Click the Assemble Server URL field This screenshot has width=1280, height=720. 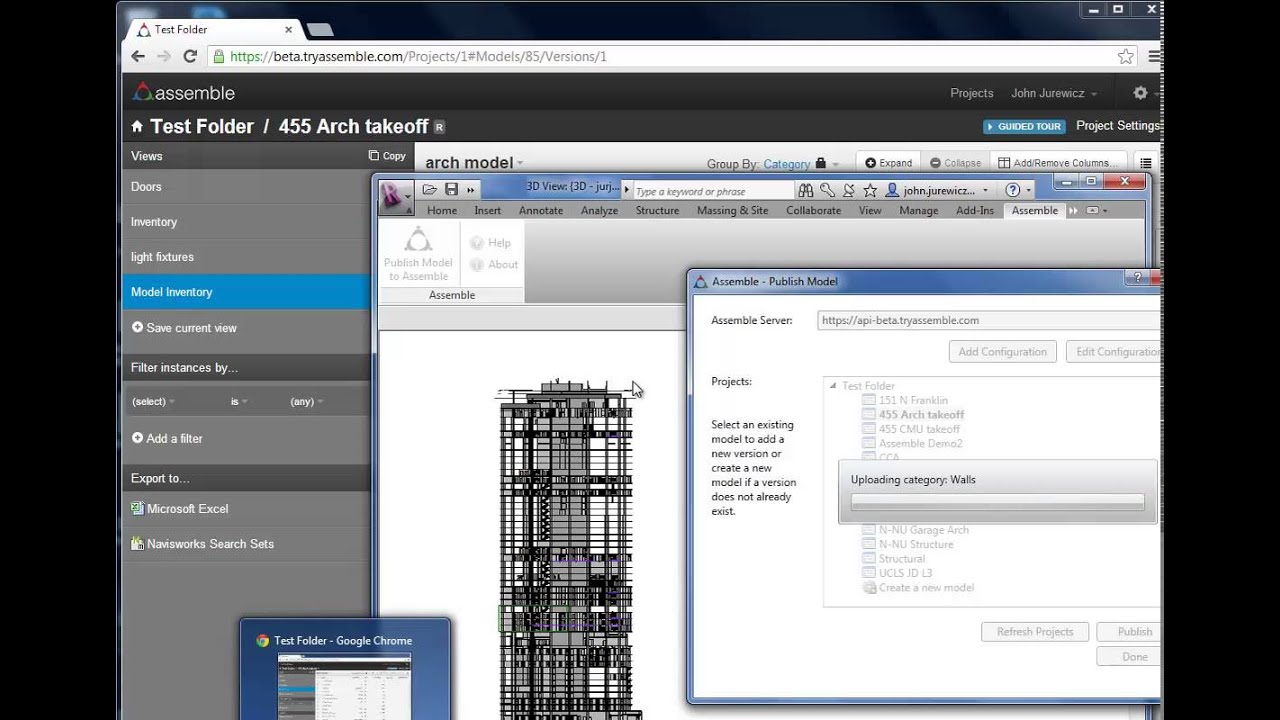click(989, 321)
